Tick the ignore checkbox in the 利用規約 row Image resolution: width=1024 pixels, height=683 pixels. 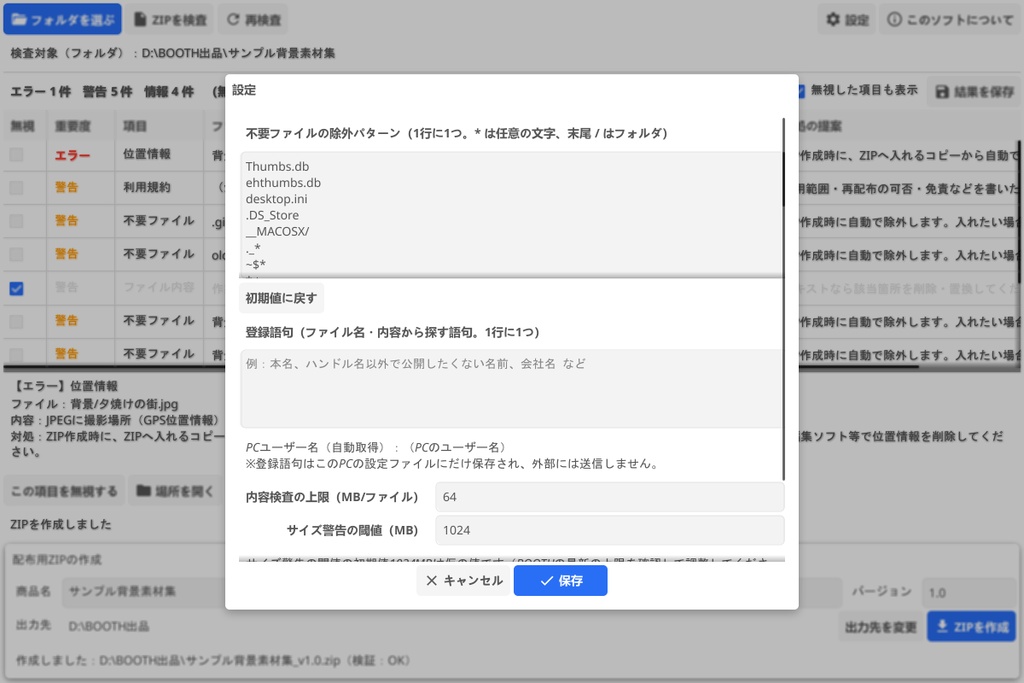coord(16,187)
